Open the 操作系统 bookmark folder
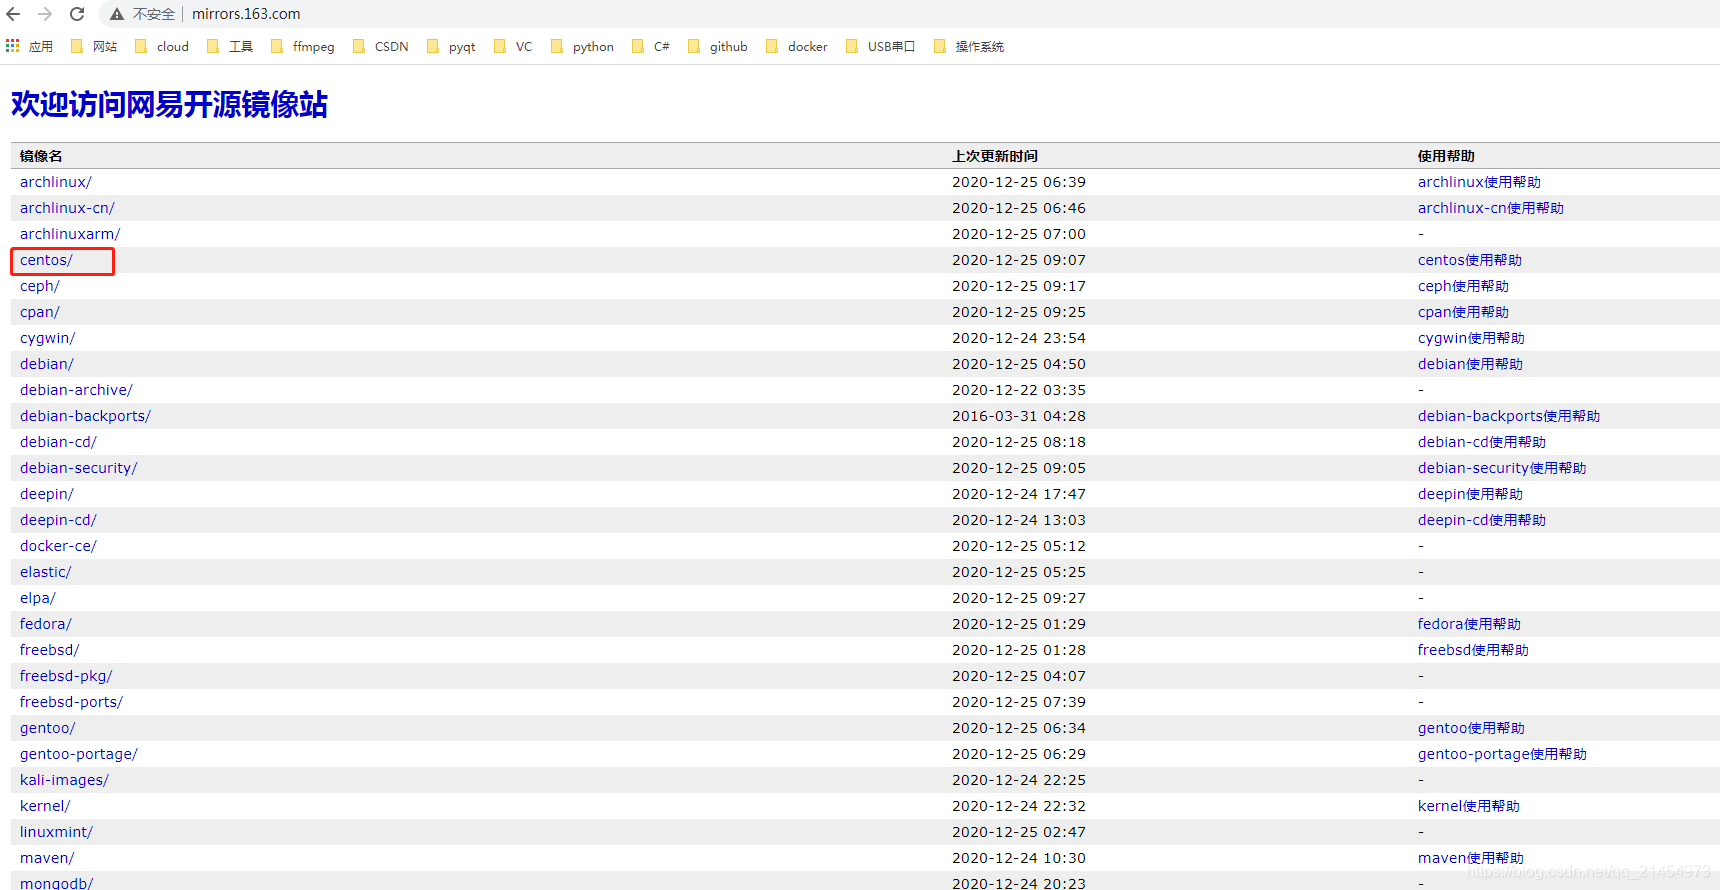This screenshot has height=890, width=1720. (969, 46)
